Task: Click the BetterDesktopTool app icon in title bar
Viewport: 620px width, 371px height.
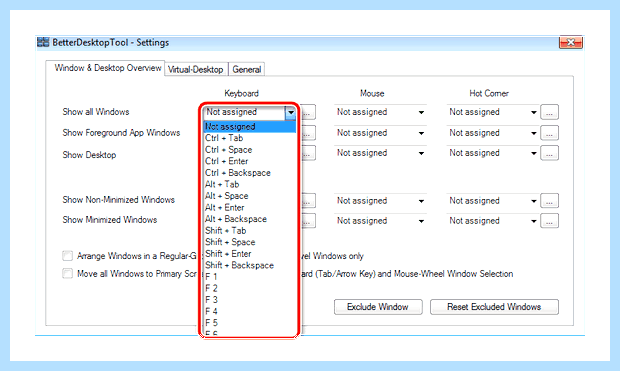Action: point(43,42)
